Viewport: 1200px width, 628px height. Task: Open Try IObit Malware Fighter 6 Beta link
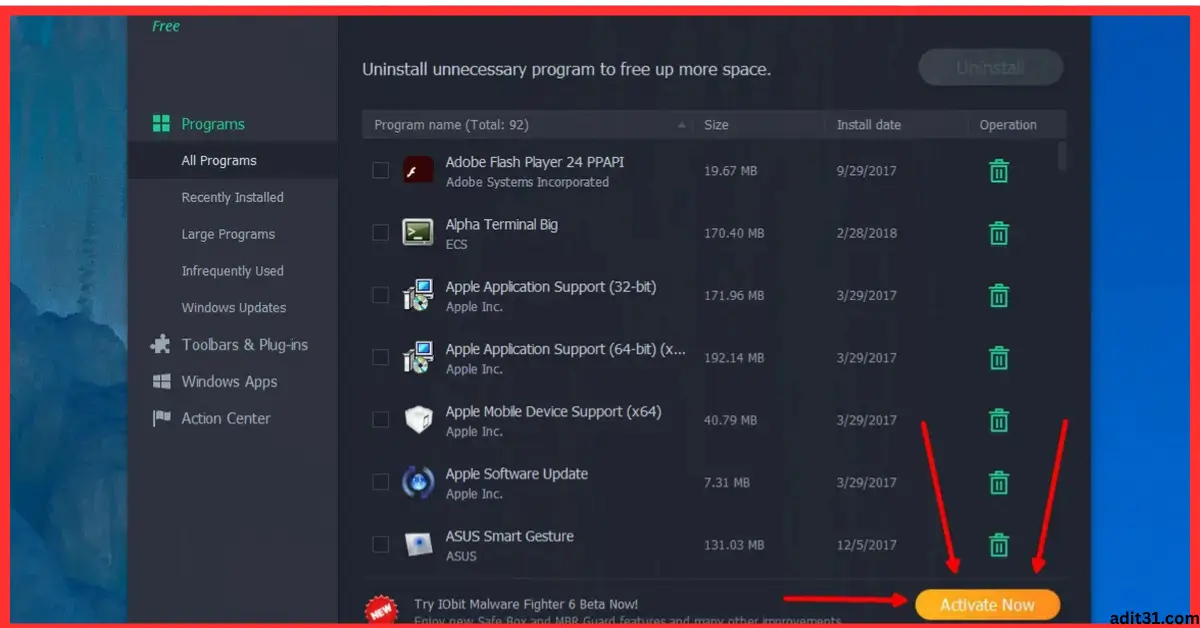tap(526, 604)
